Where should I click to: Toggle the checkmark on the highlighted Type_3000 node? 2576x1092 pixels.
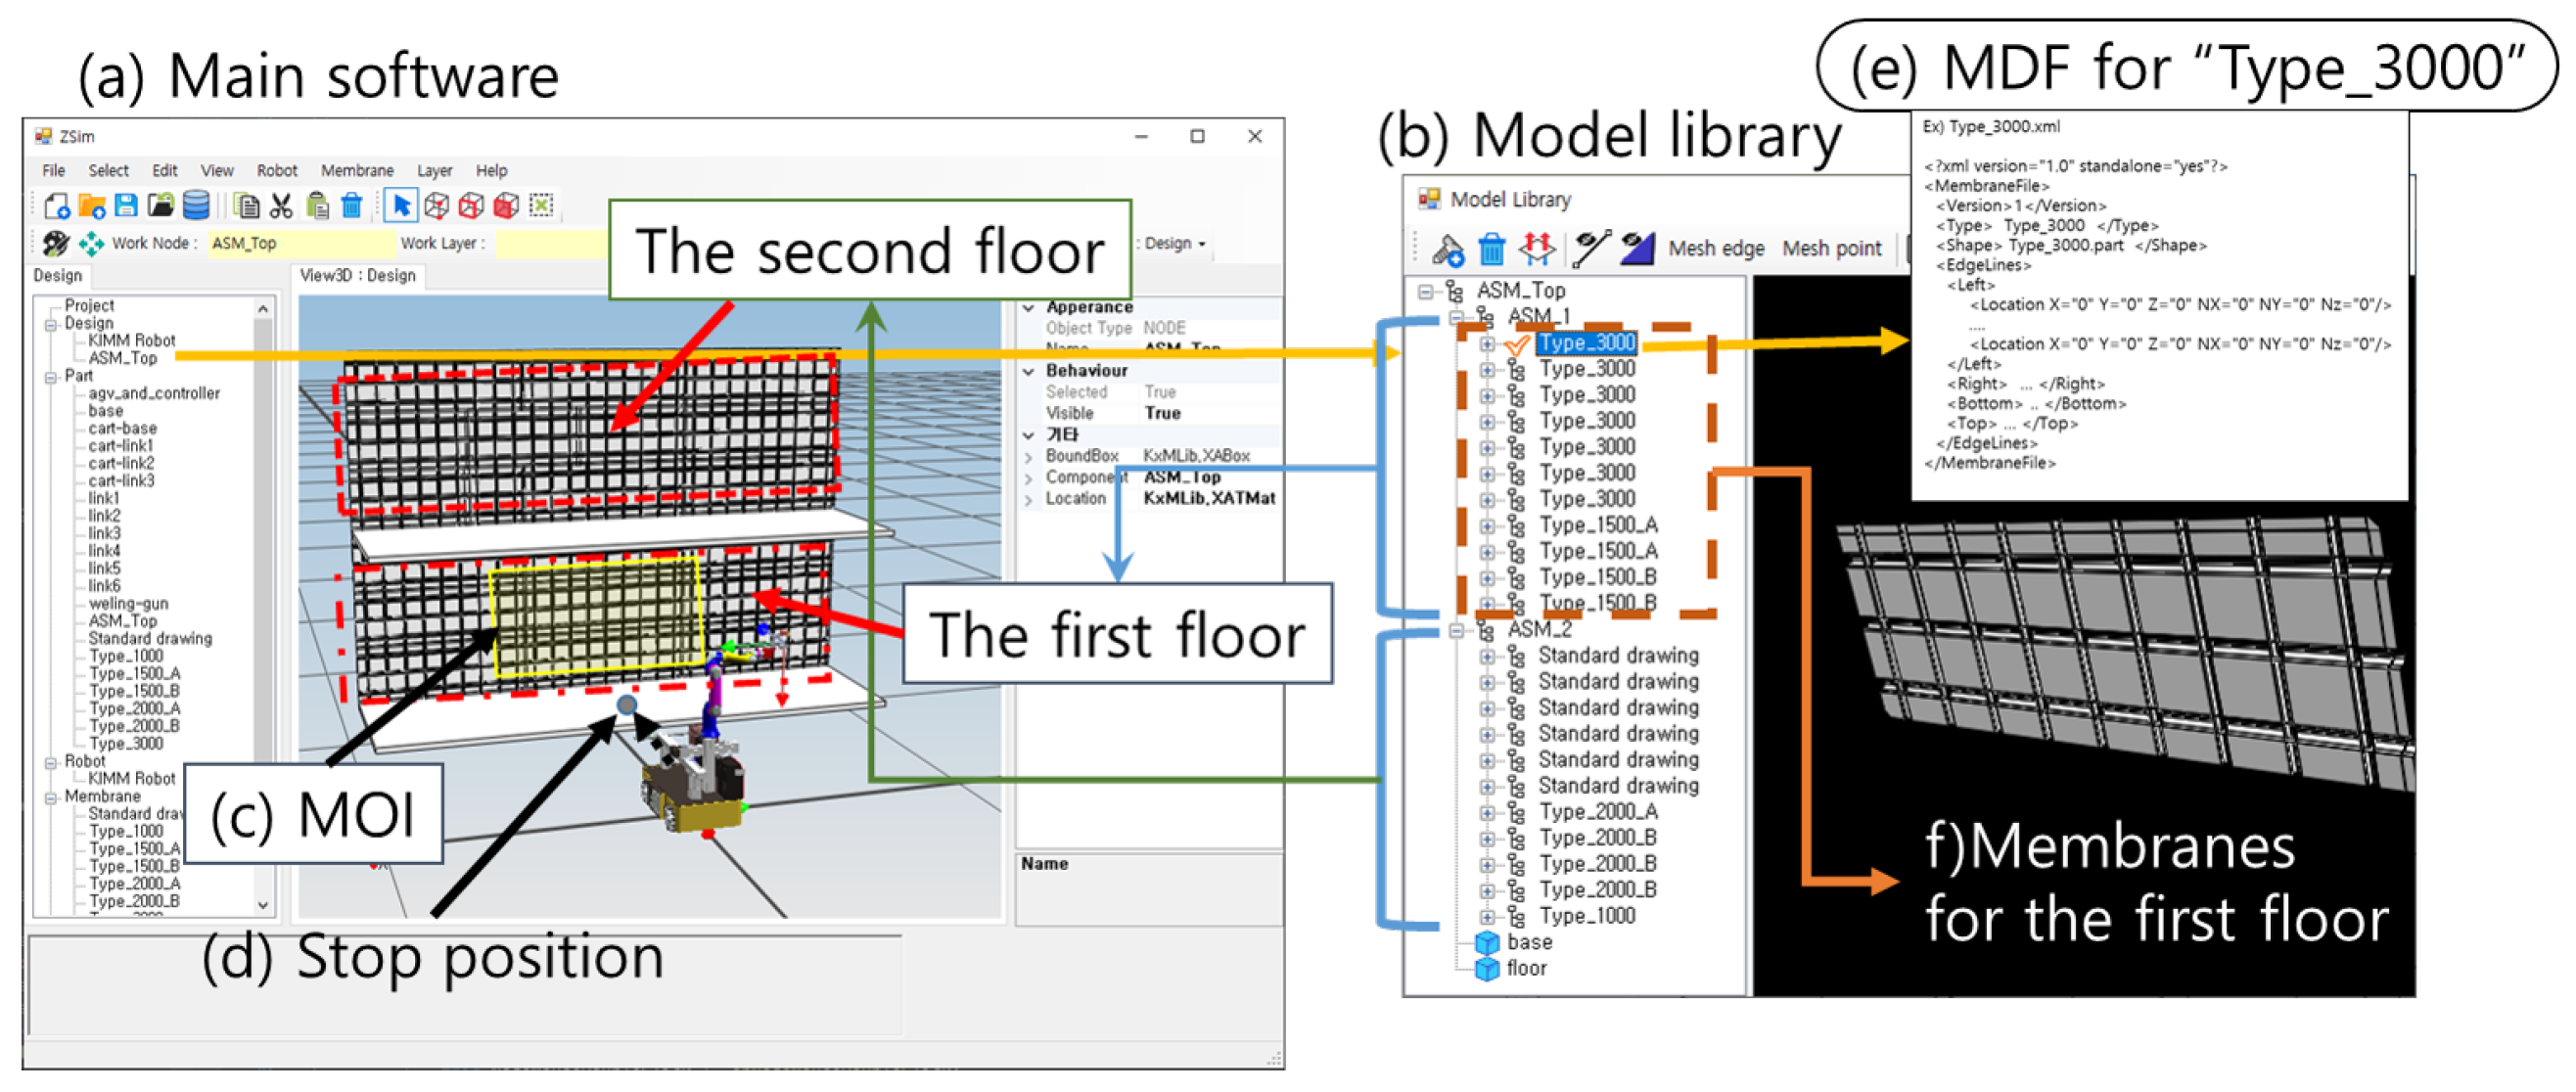1517,344
